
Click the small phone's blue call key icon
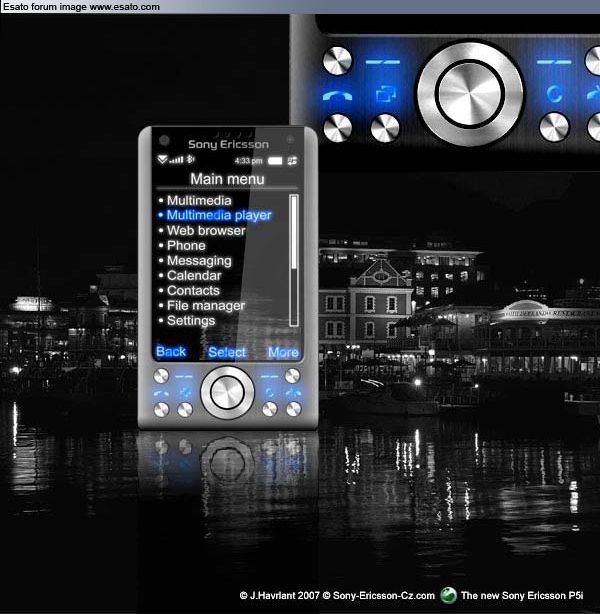coord(161,393)
